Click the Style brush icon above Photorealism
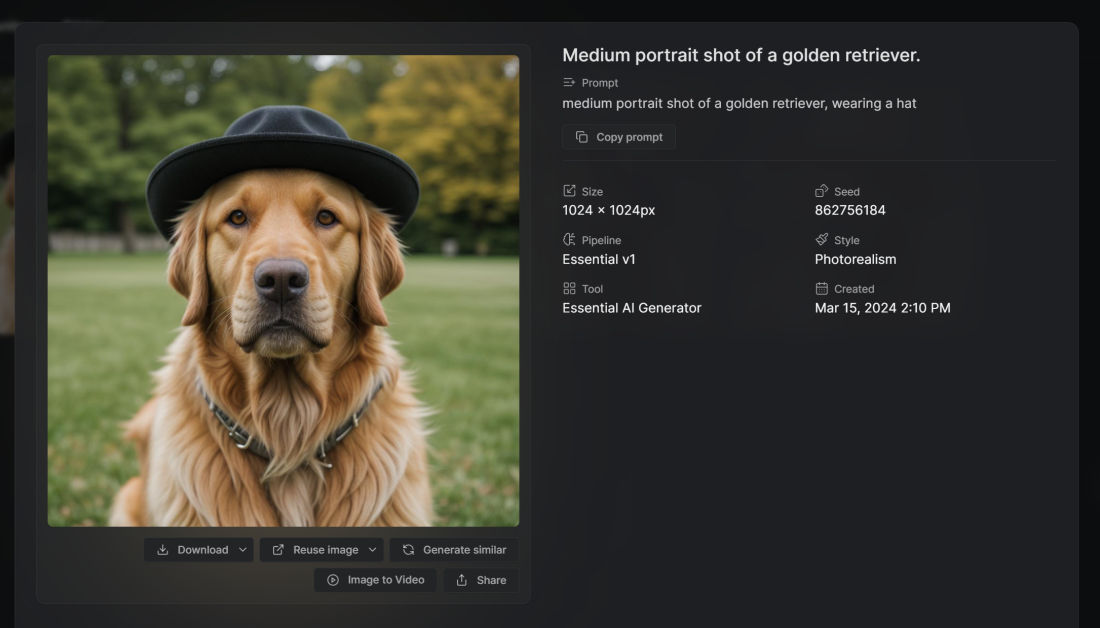1100x628 pixels. [822, 240]
